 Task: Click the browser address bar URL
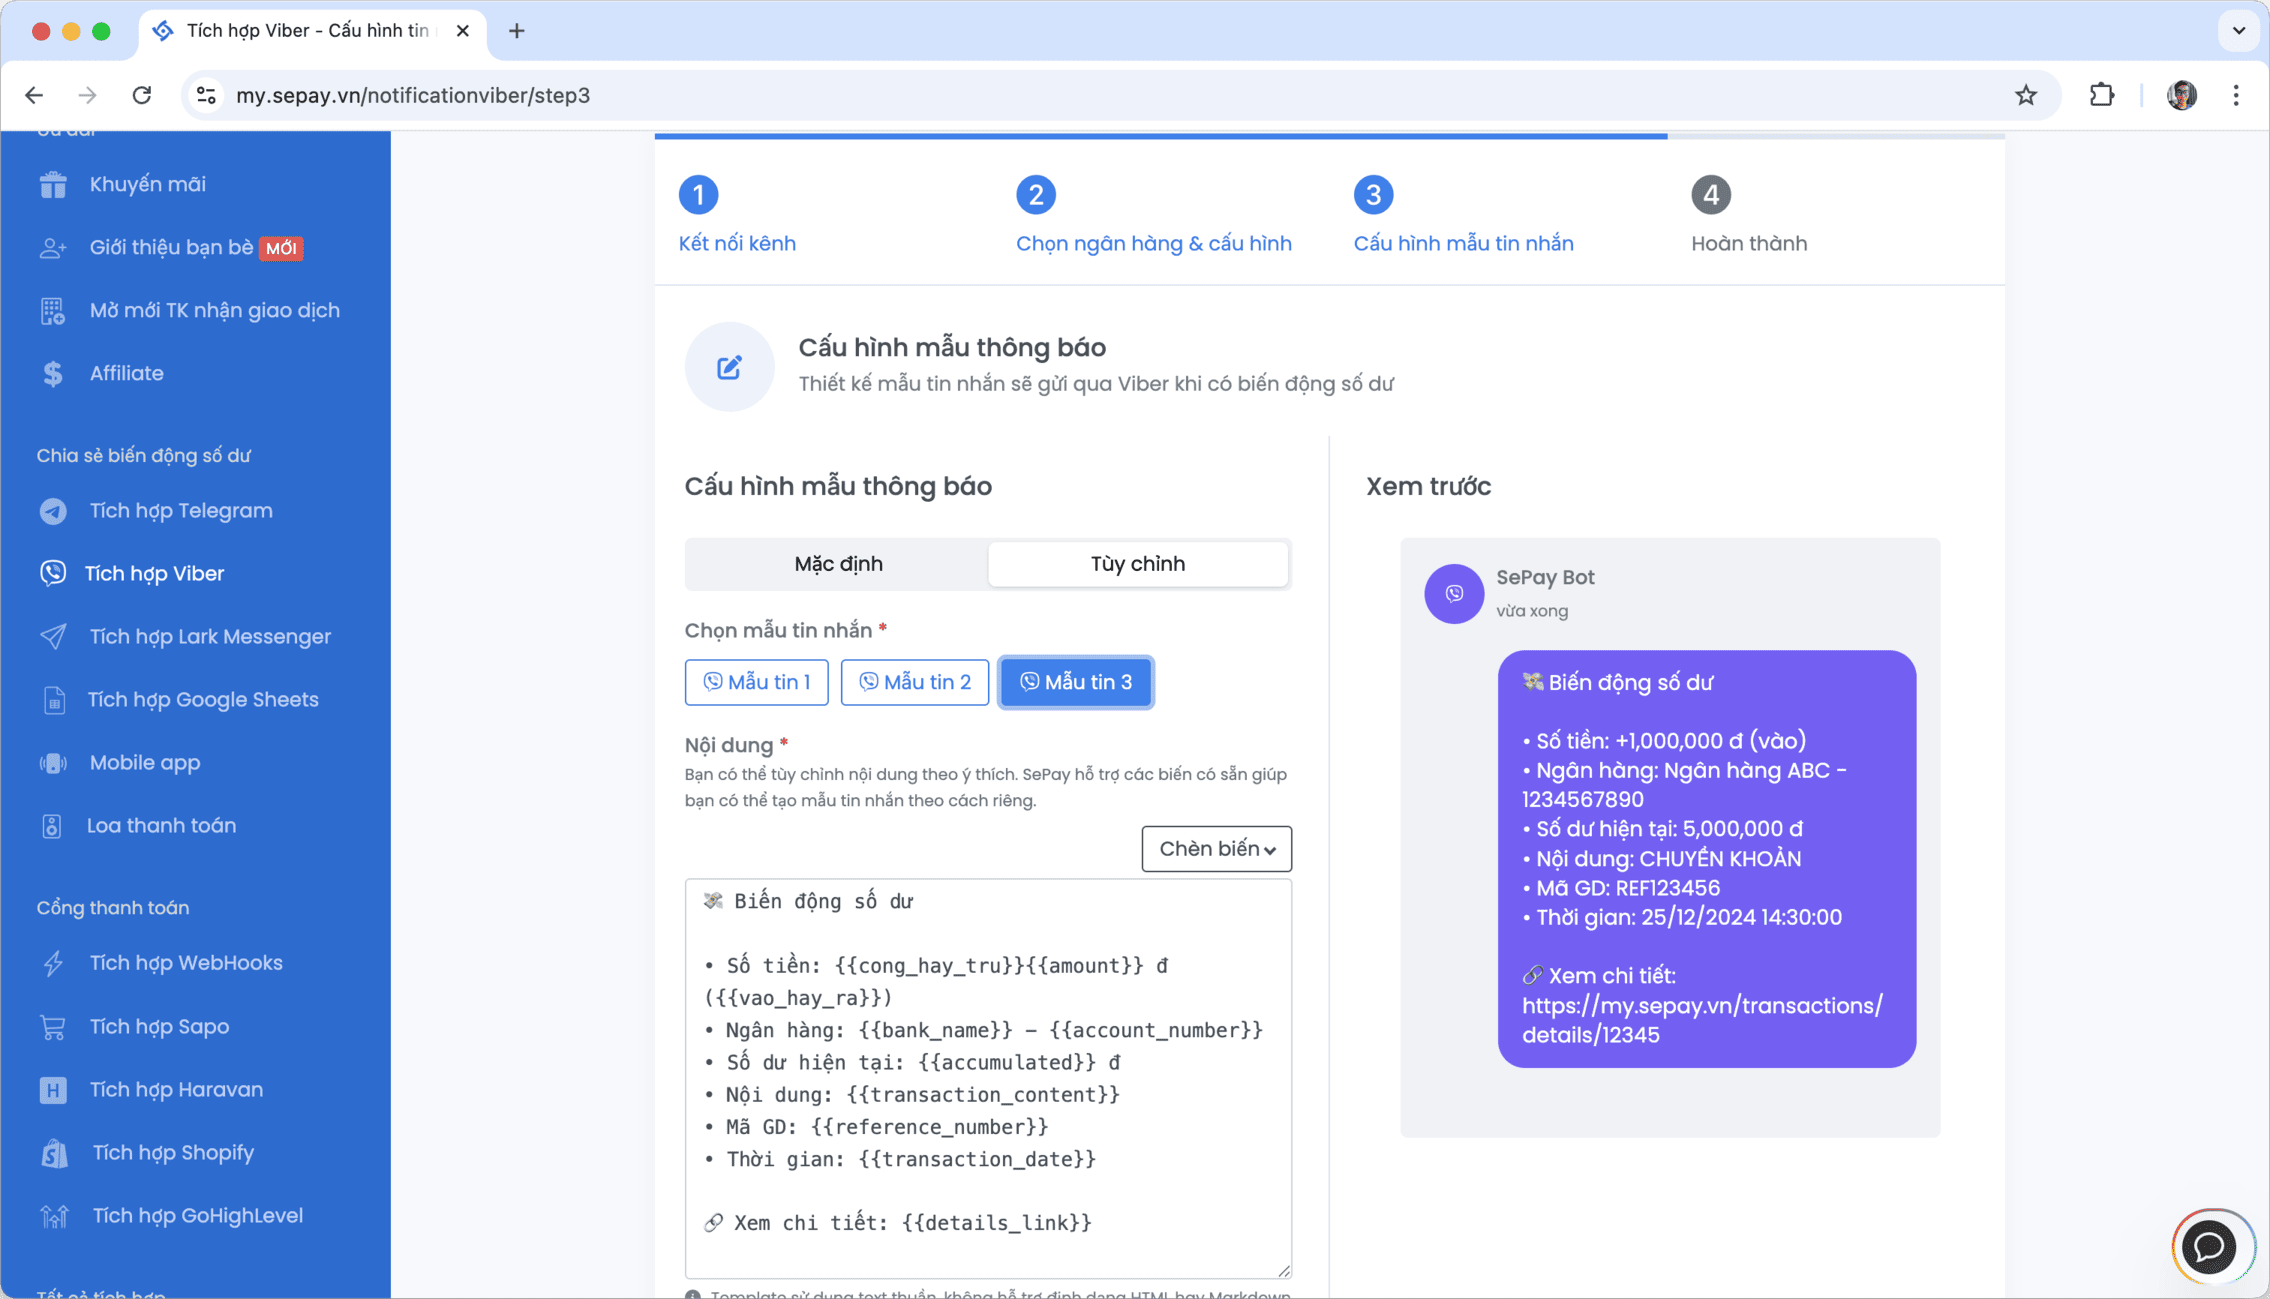(413, 95)
